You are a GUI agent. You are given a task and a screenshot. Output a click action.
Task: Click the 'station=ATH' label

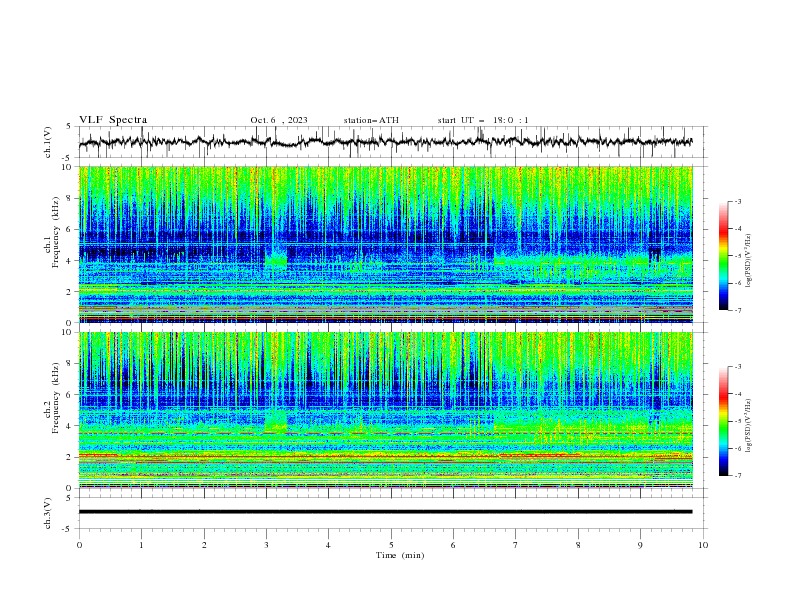click(371, 120)
